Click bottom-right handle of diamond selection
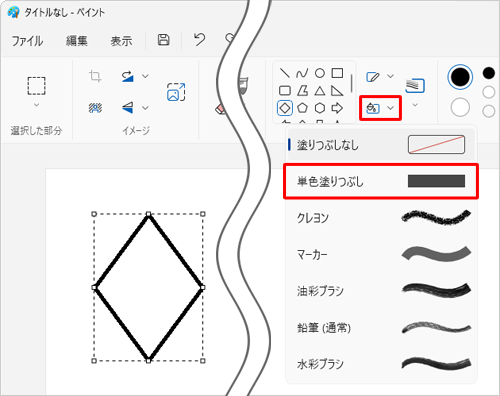This screenshot has width=500, height=396. click(x=203, y=361)
